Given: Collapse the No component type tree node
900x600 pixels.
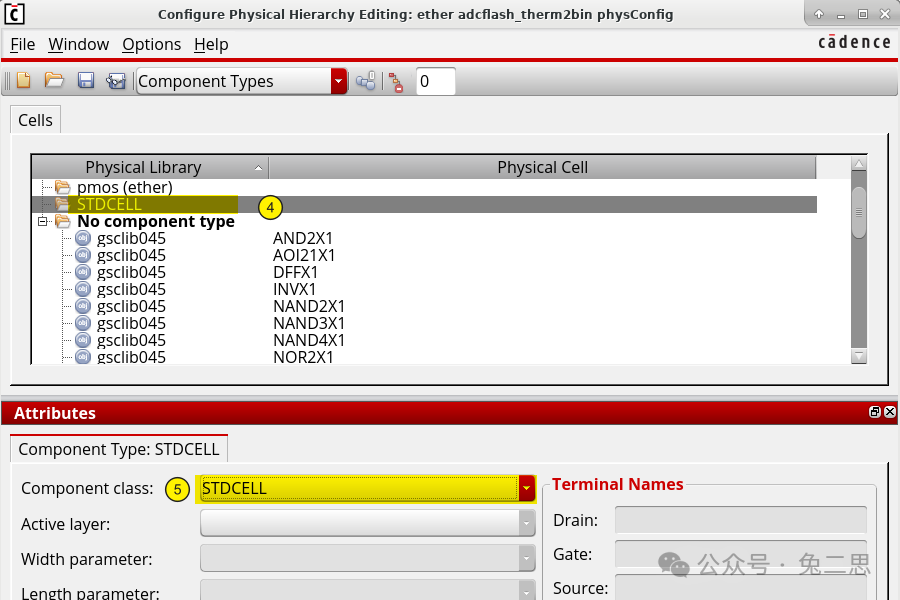Looking at the screenshot, I should (x=42, y=221).
